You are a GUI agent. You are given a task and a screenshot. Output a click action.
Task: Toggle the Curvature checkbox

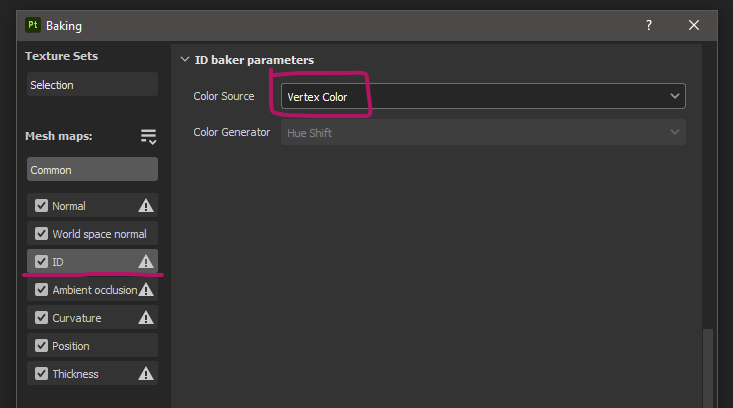[41, 318]
